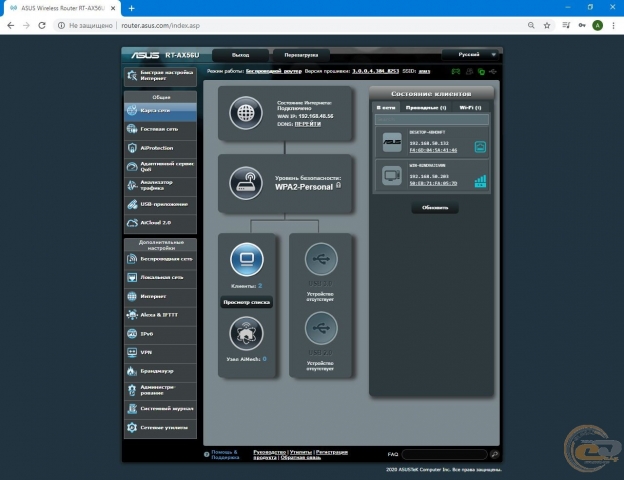Click the AiMesh node icon
The width and height of the screenshot is (624, 480).
click(246, 334)
